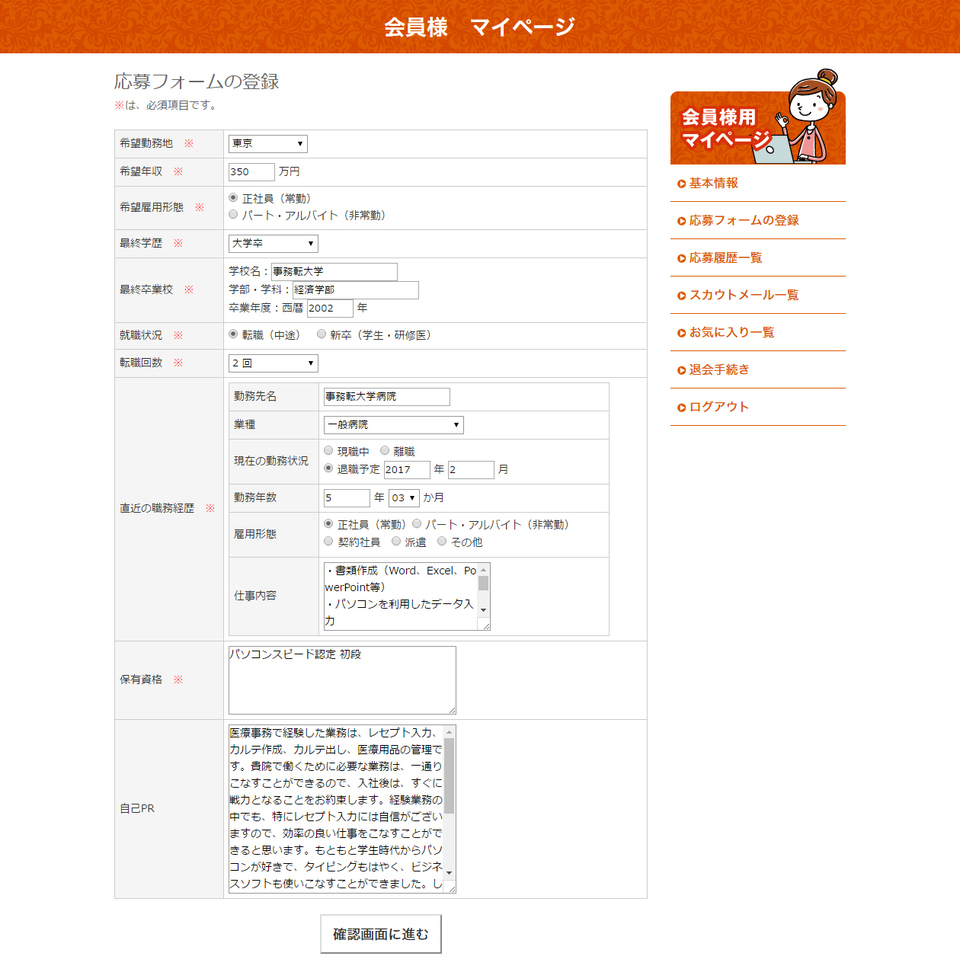Select 離職 radio button
This screenshot has width=960, height=969.
coord(384,451)
